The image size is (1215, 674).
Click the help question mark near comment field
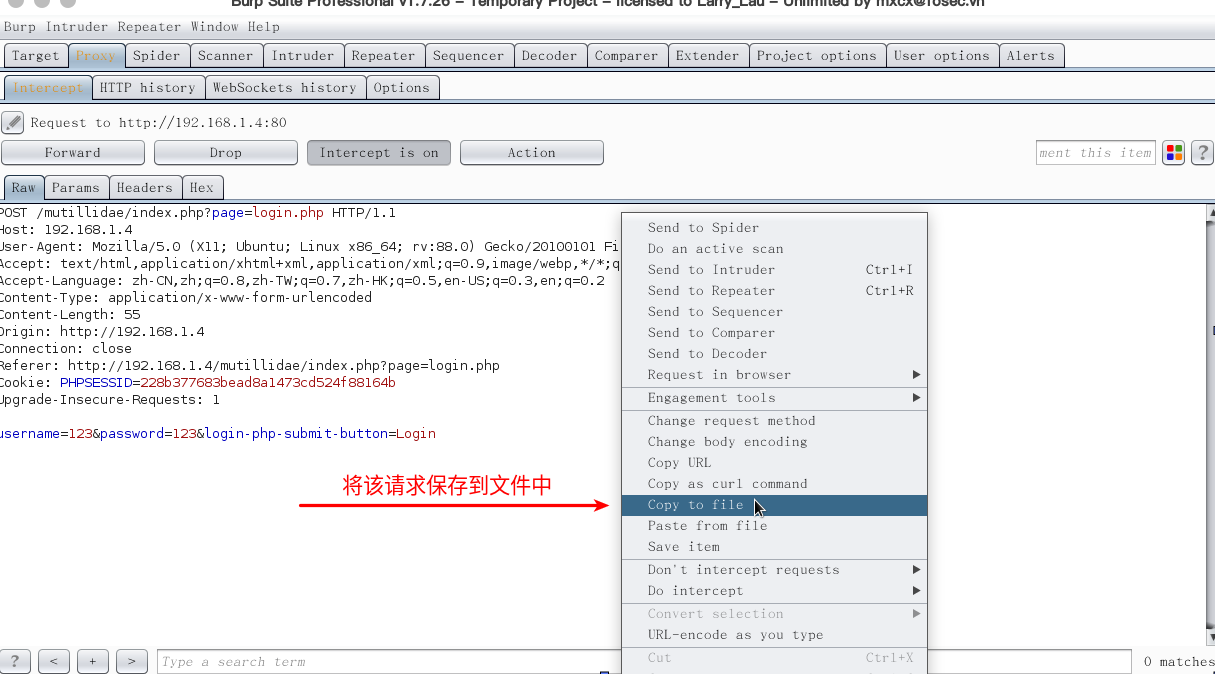pyautogui.click(x=1202, y=153)
